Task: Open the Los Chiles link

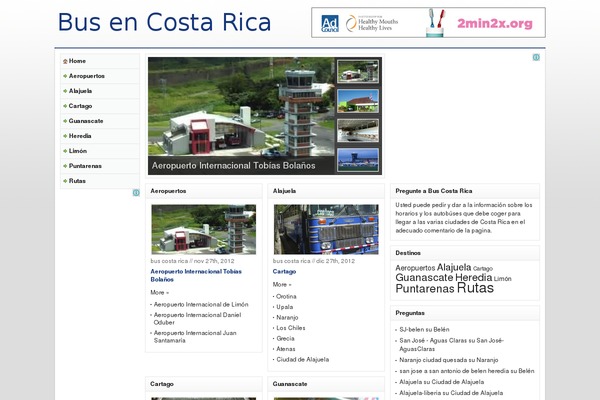Action: [291, 328]
